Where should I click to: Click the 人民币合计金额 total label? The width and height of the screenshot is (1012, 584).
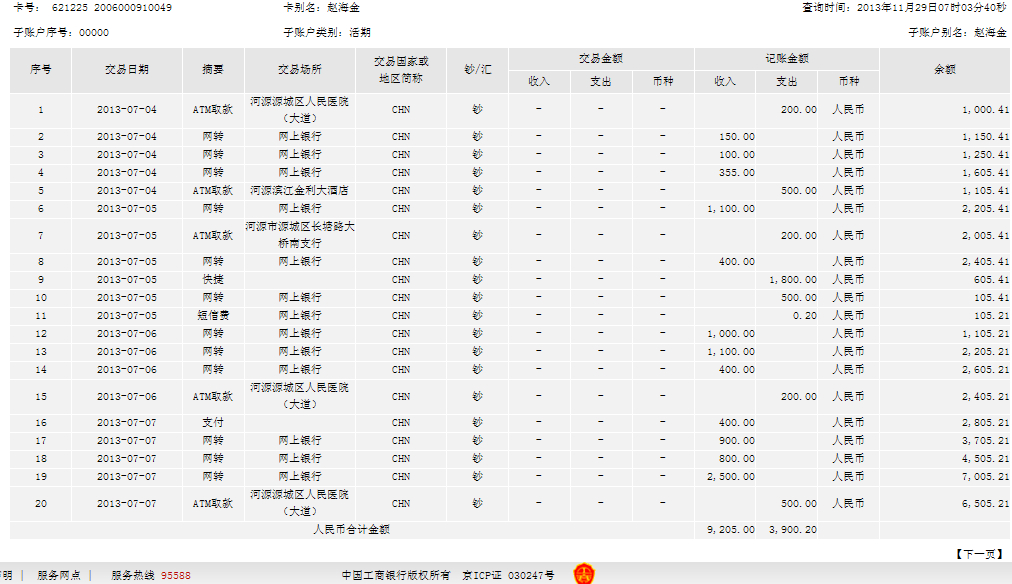coord(352,530)
